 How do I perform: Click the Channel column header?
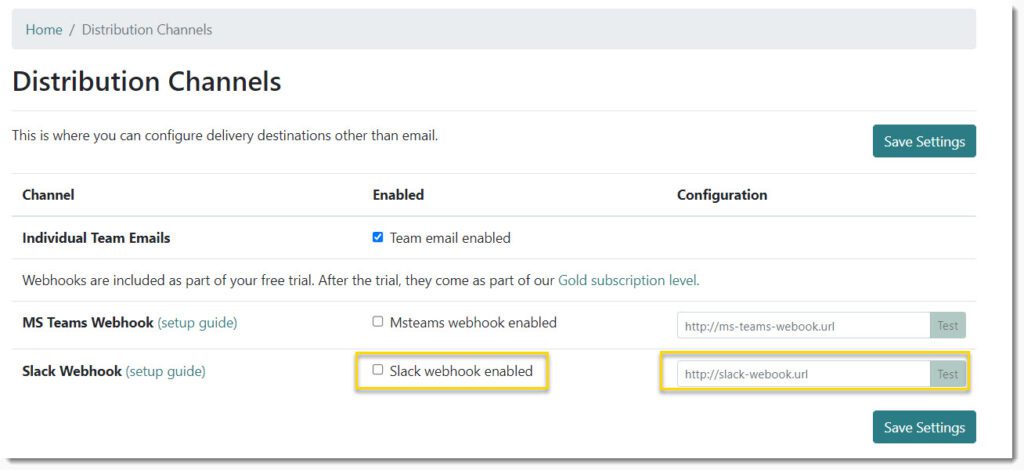click(48, 195)
